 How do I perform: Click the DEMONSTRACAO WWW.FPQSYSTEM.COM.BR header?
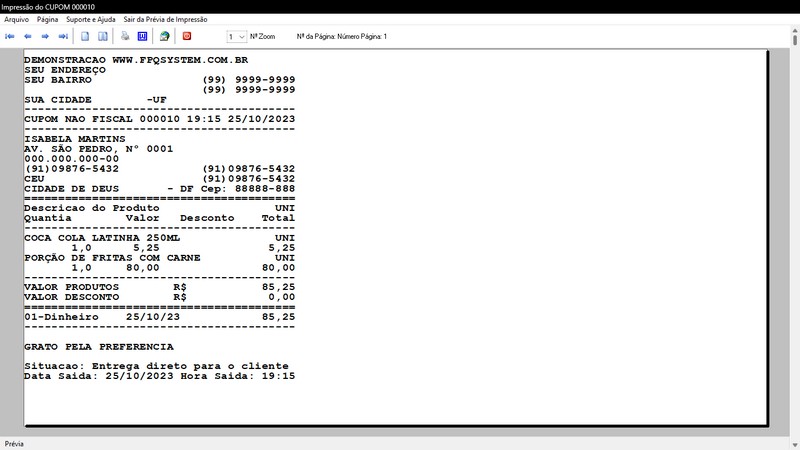click(136, 60)
